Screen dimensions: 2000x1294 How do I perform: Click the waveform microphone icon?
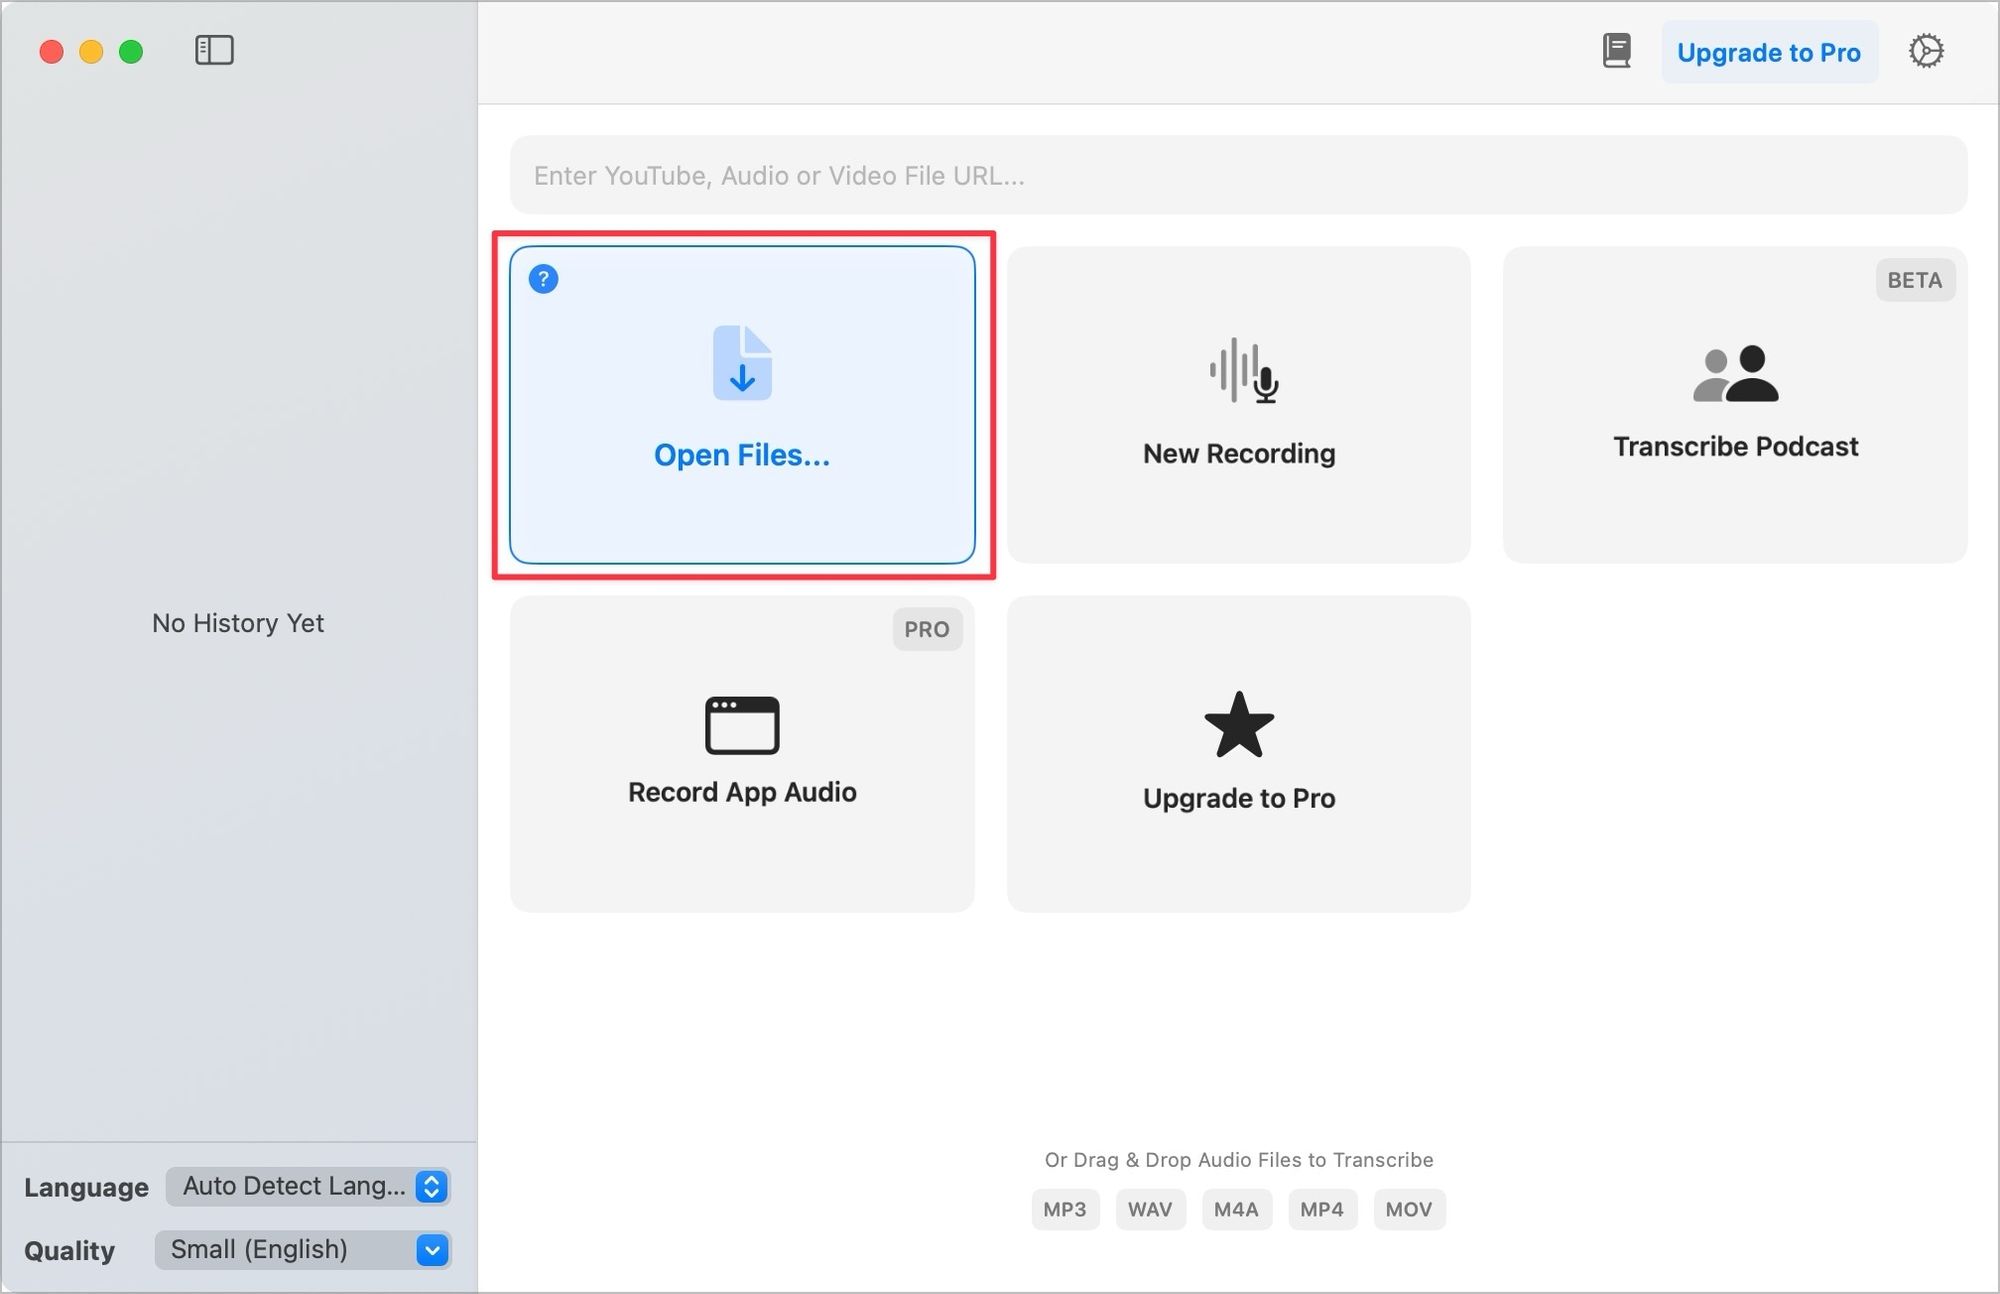tap(1243, 370)
